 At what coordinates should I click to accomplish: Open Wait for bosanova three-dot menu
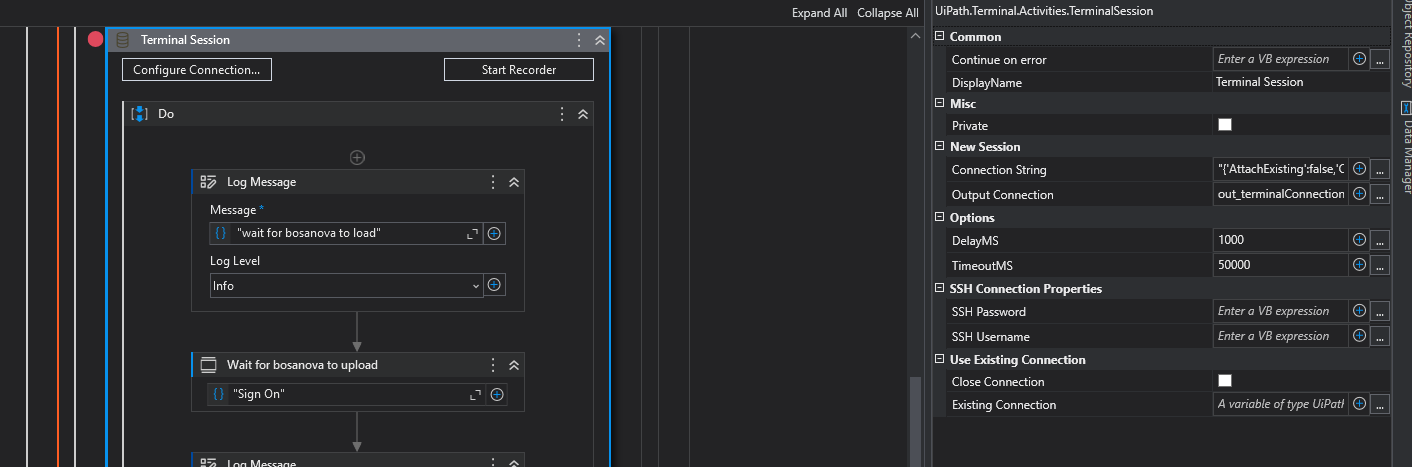point(493,365)
